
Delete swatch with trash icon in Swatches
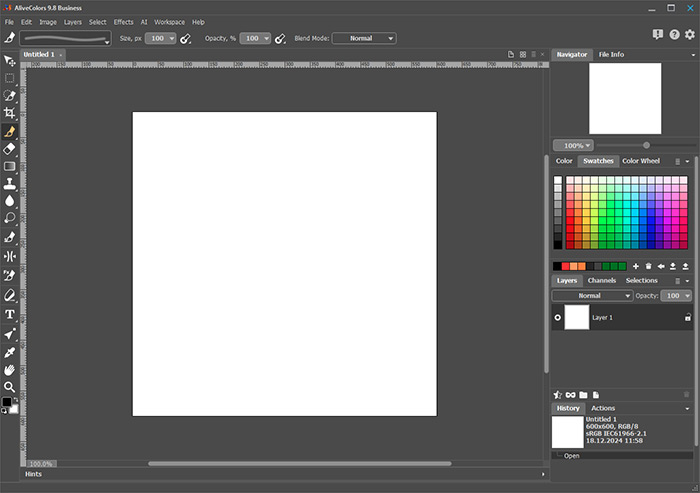648,266
